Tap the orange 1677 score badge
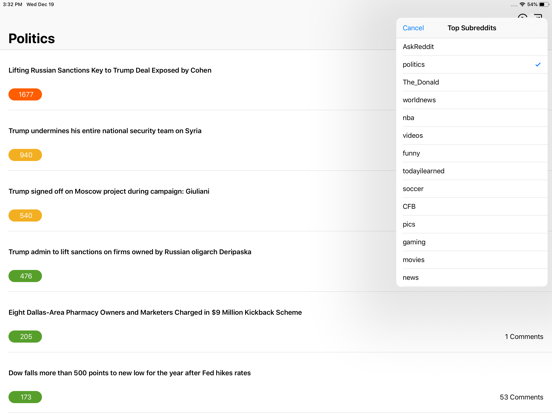This screenshot has width=552, height=414. 25,94
